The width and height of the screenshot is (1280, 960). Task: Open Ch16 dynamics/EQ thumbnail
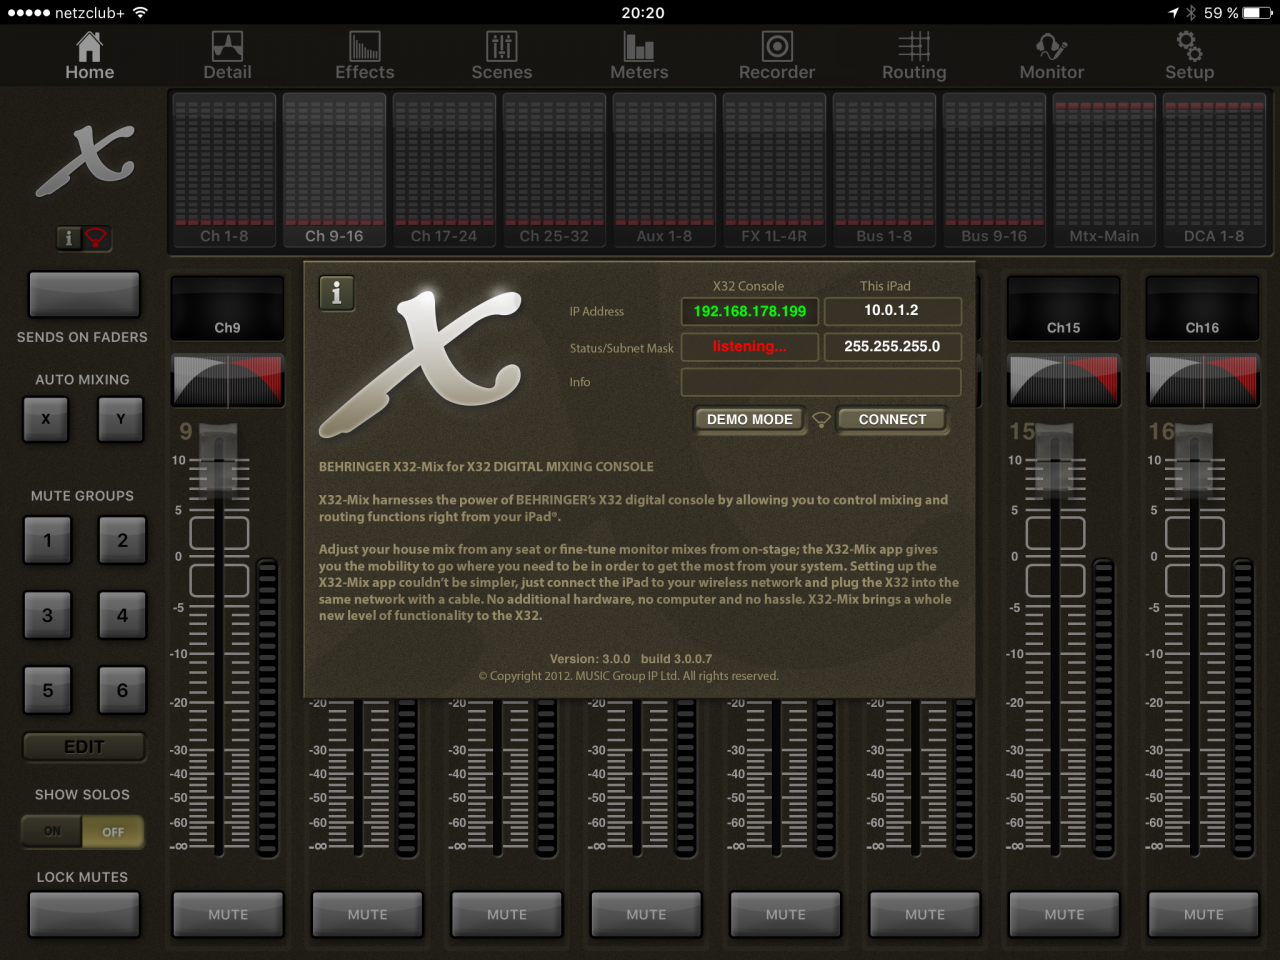[1202, 380]
